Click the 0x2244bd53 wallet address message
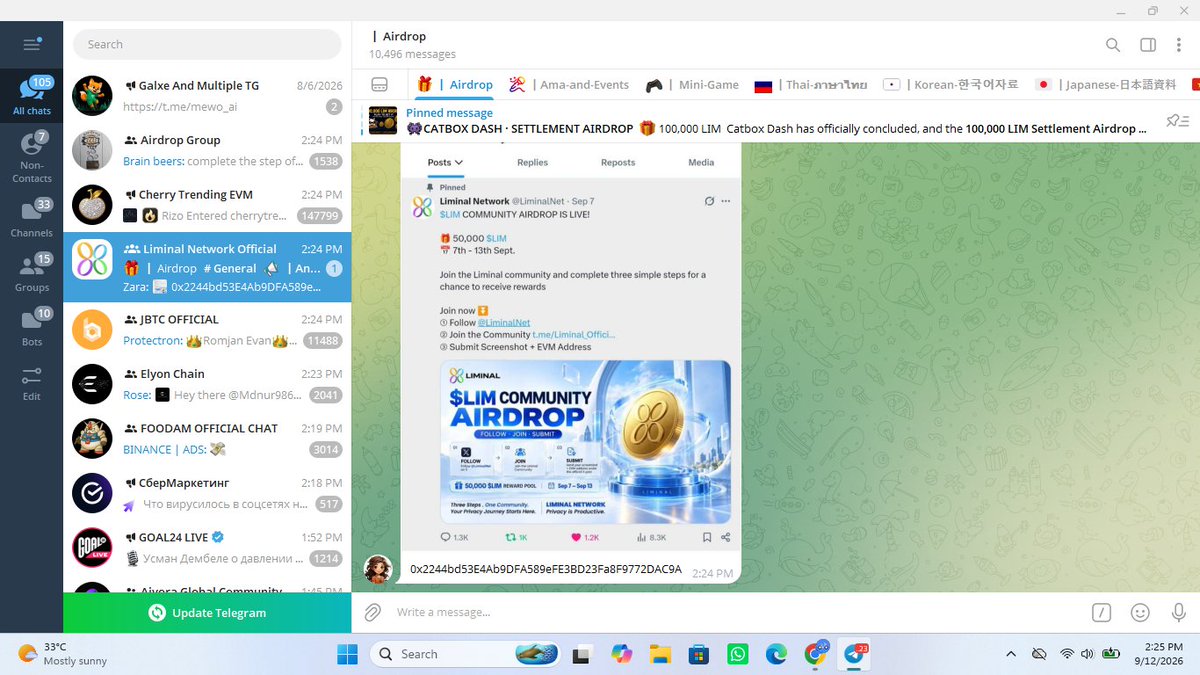The width and height of the screenshot is (1200, 675). coord(545,569)
